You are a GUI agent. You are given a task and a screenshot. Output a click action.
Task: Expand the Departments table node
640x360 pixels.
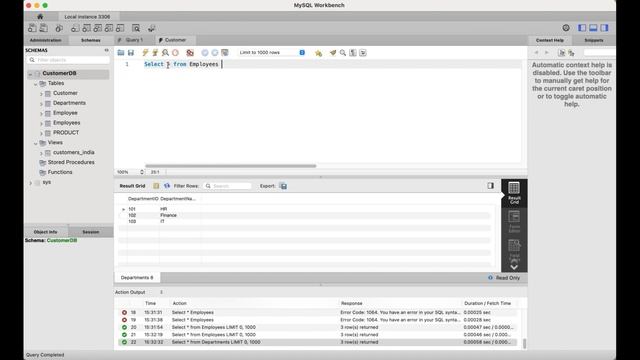(x=41, y=104)
